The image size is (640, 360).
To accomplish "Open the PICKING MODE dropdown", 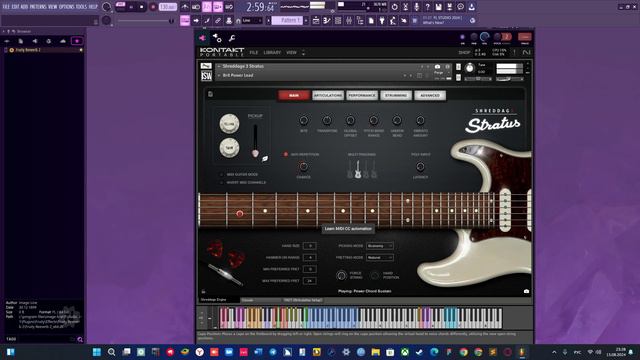I will coord(380,246).
